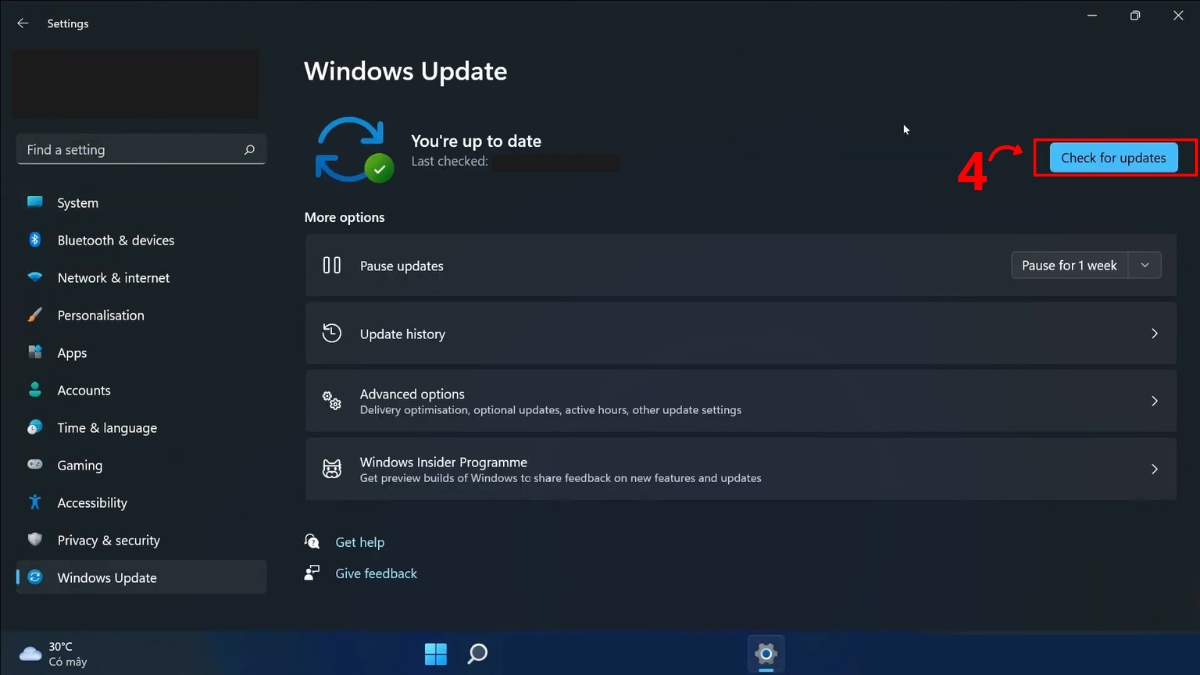This screenshot has height=675, width=1200.
Task: Open the Give feedback link
Action: pyautogui.click(x=376, y=572)
